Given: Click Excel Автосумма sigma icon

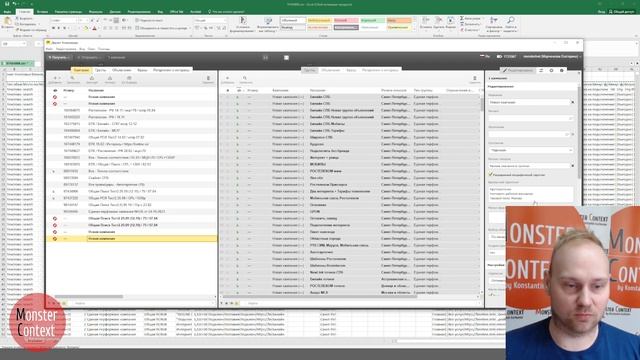Looking at the screenshot, I should point(462,18).
